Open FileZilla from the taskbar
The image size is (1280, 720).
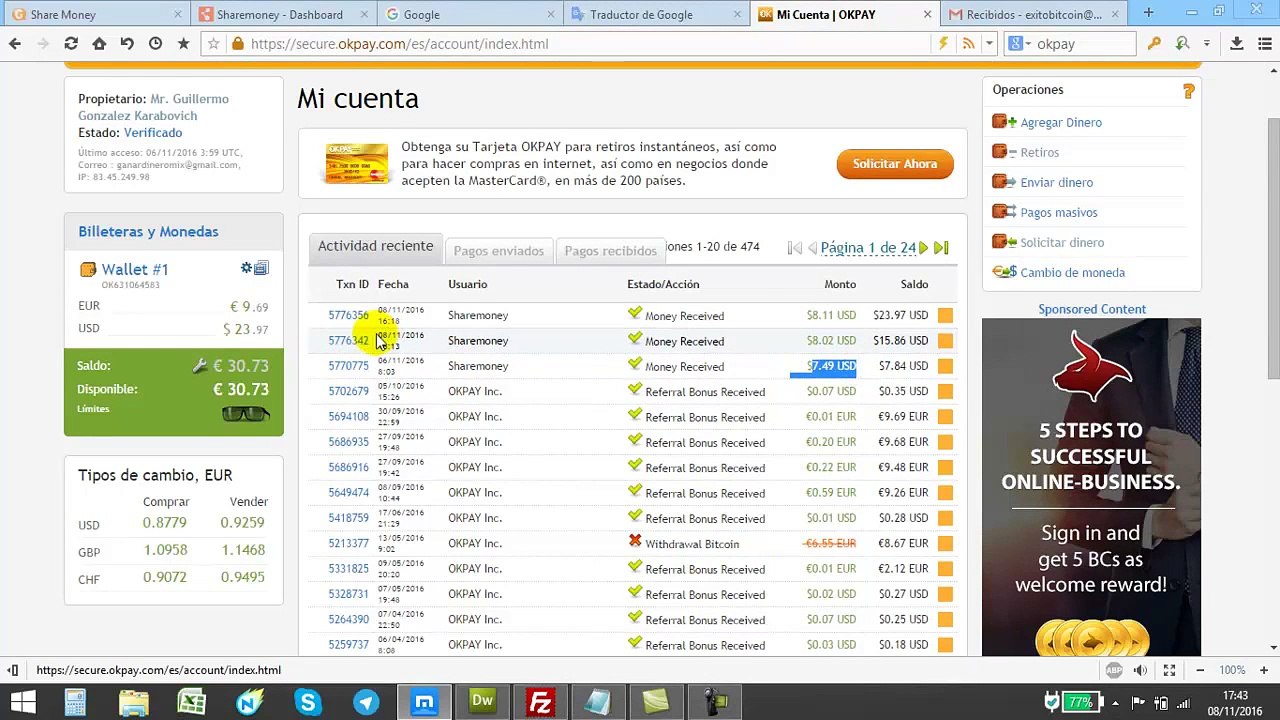540,702
